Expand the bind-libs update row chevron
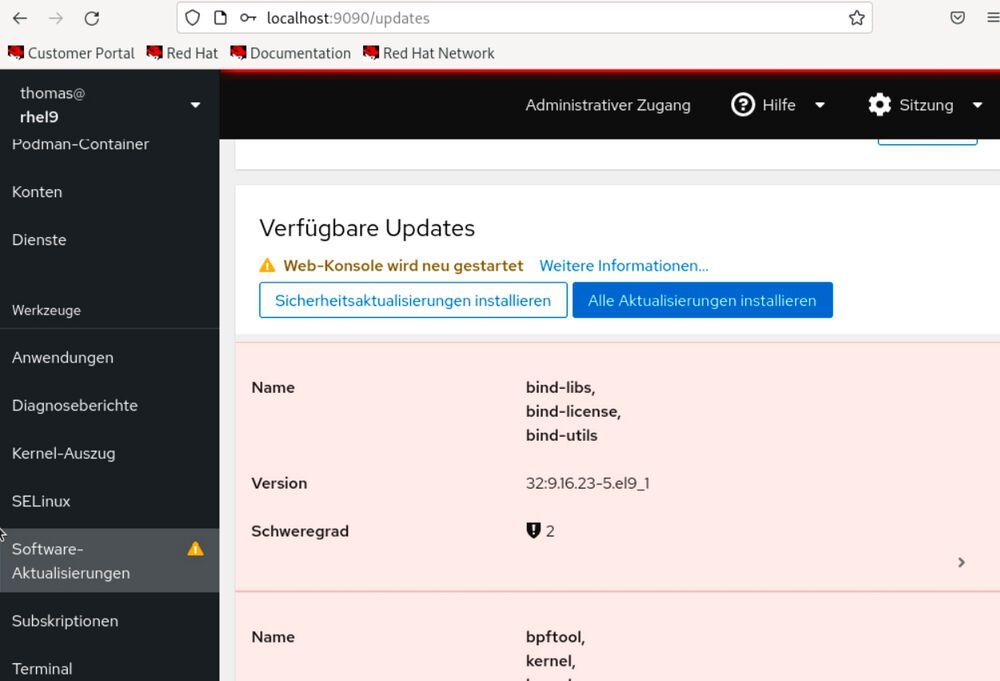Image resolution: width=1000 pixels, height=681 pixels. pos(961,562)
